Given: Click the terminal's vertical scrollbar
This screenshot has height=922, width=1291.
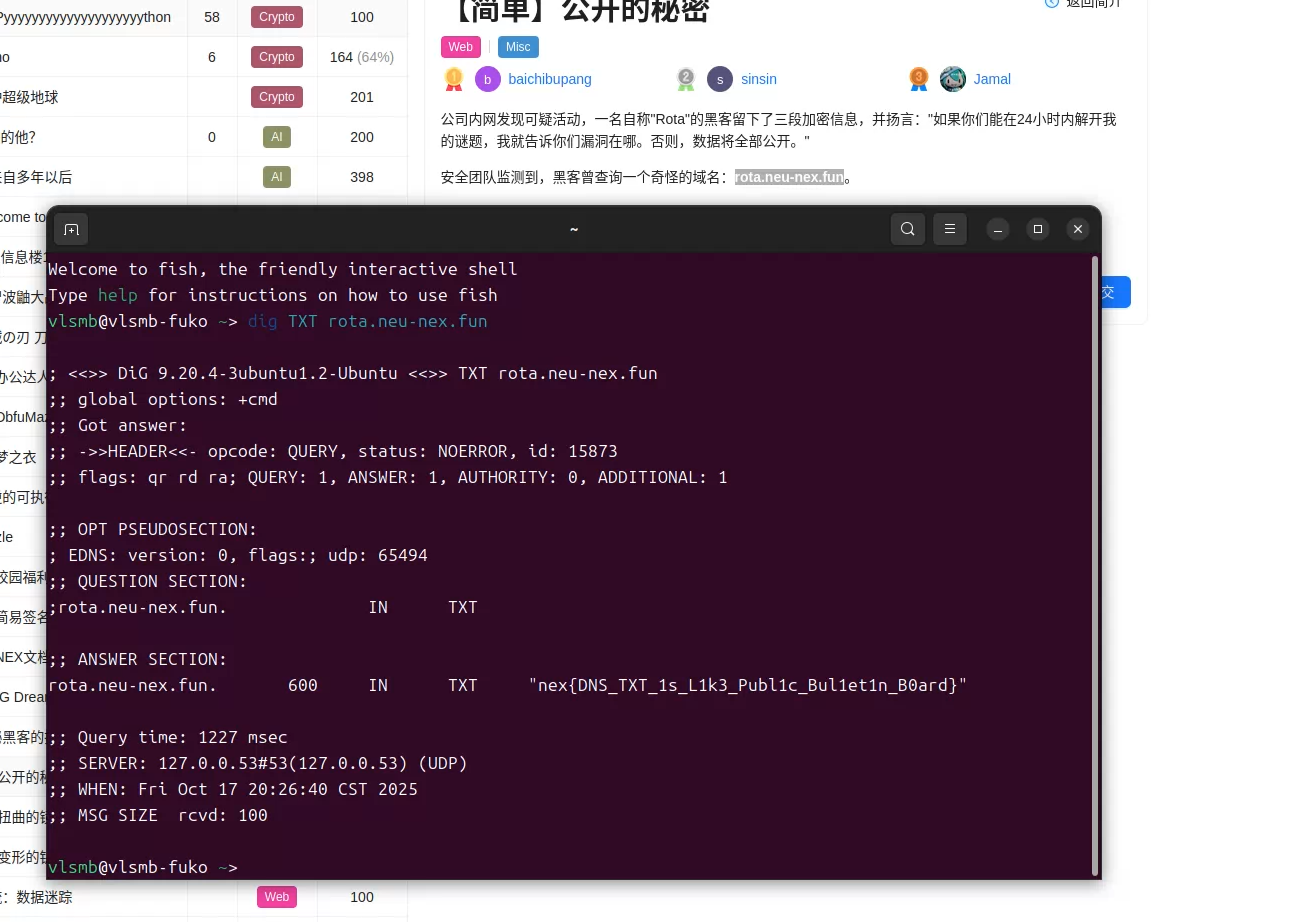Looking at the screenshot, I should click(x=1094, y=560).
